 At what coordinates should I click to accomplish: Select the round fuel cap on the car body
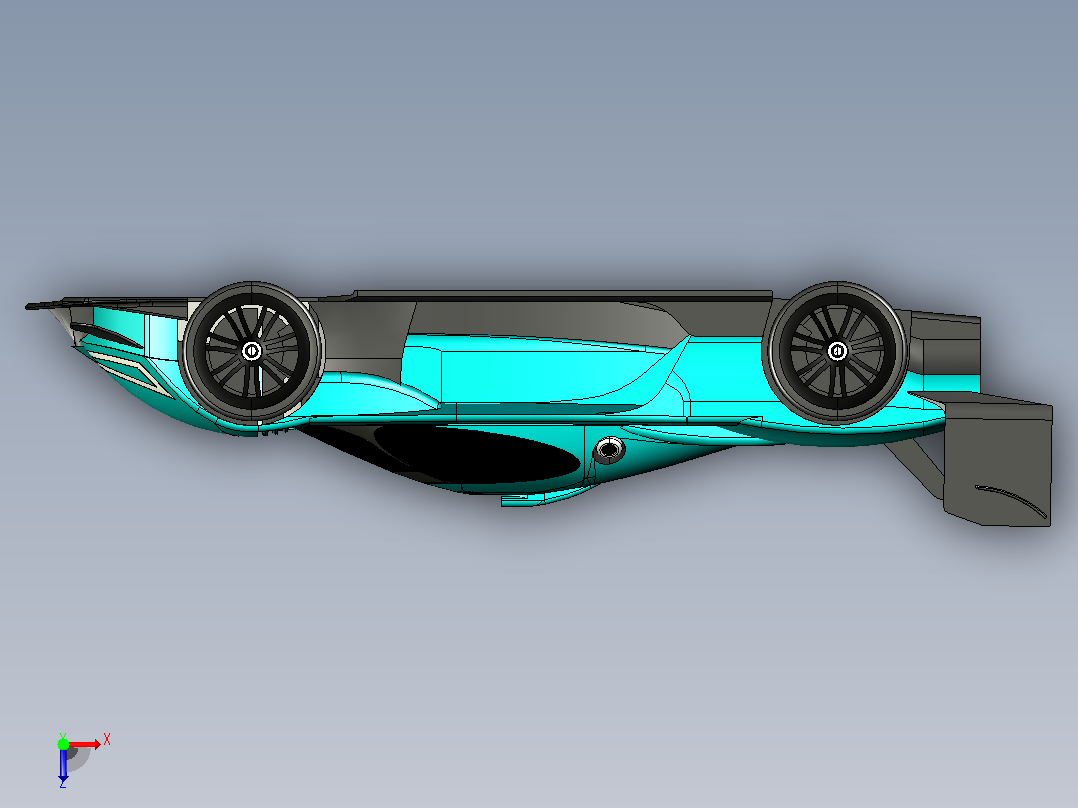pyautogui.click(x=608, y=450)
